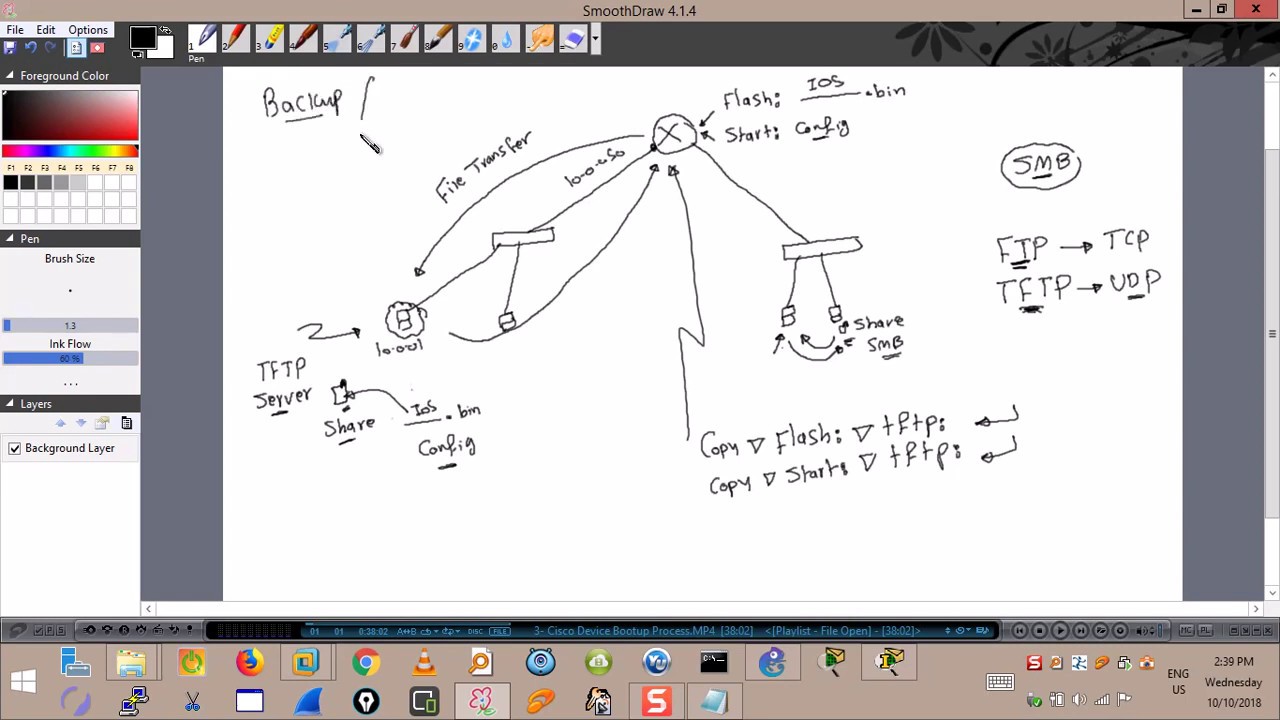Select the F3 gray swatch
Viewport: 1280px width, 720px height.
(44, 182)
